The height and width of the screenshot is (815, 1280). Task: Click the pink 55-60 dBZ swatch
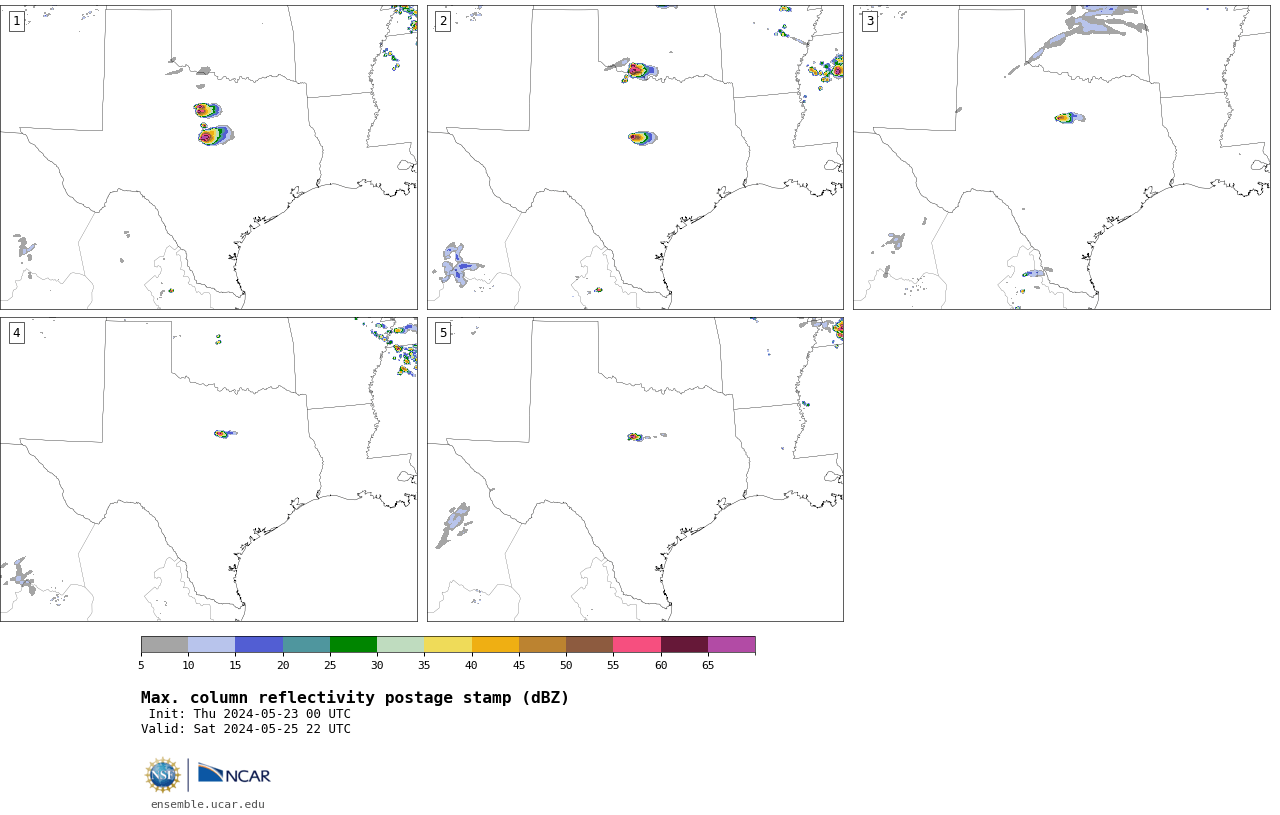point(637,644)
